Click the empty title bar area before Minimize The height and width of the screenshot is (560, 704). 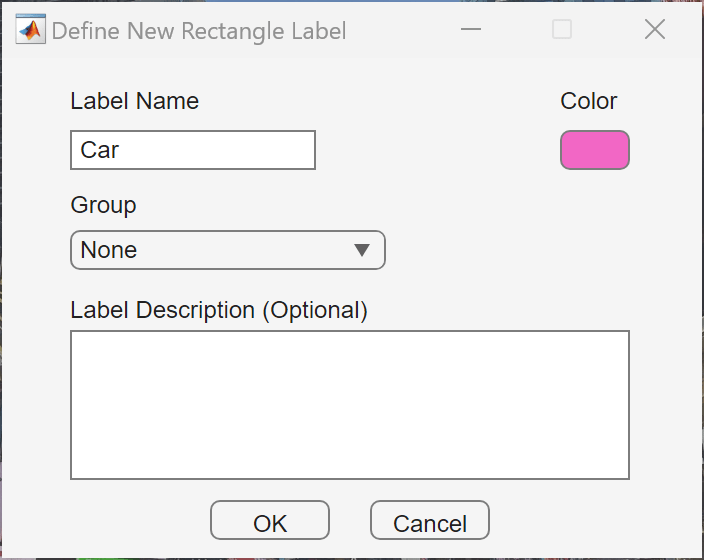tap(400, 30)
